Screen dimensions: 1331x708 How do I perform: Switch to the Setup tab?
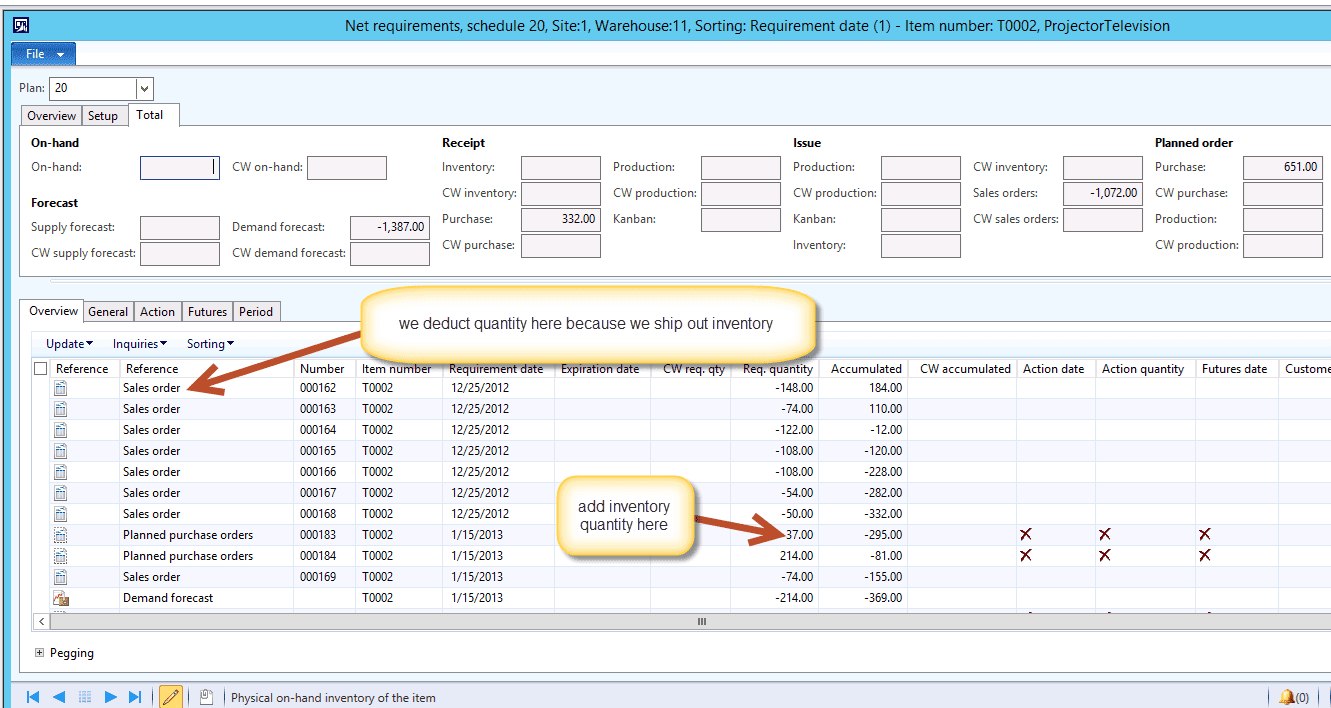click(104, 115)
